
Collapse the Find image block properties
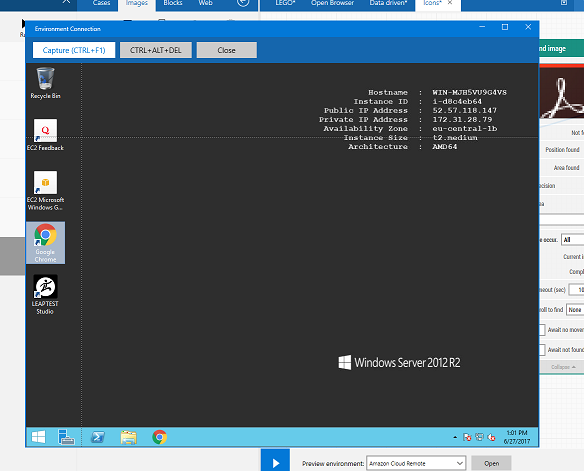562,367
